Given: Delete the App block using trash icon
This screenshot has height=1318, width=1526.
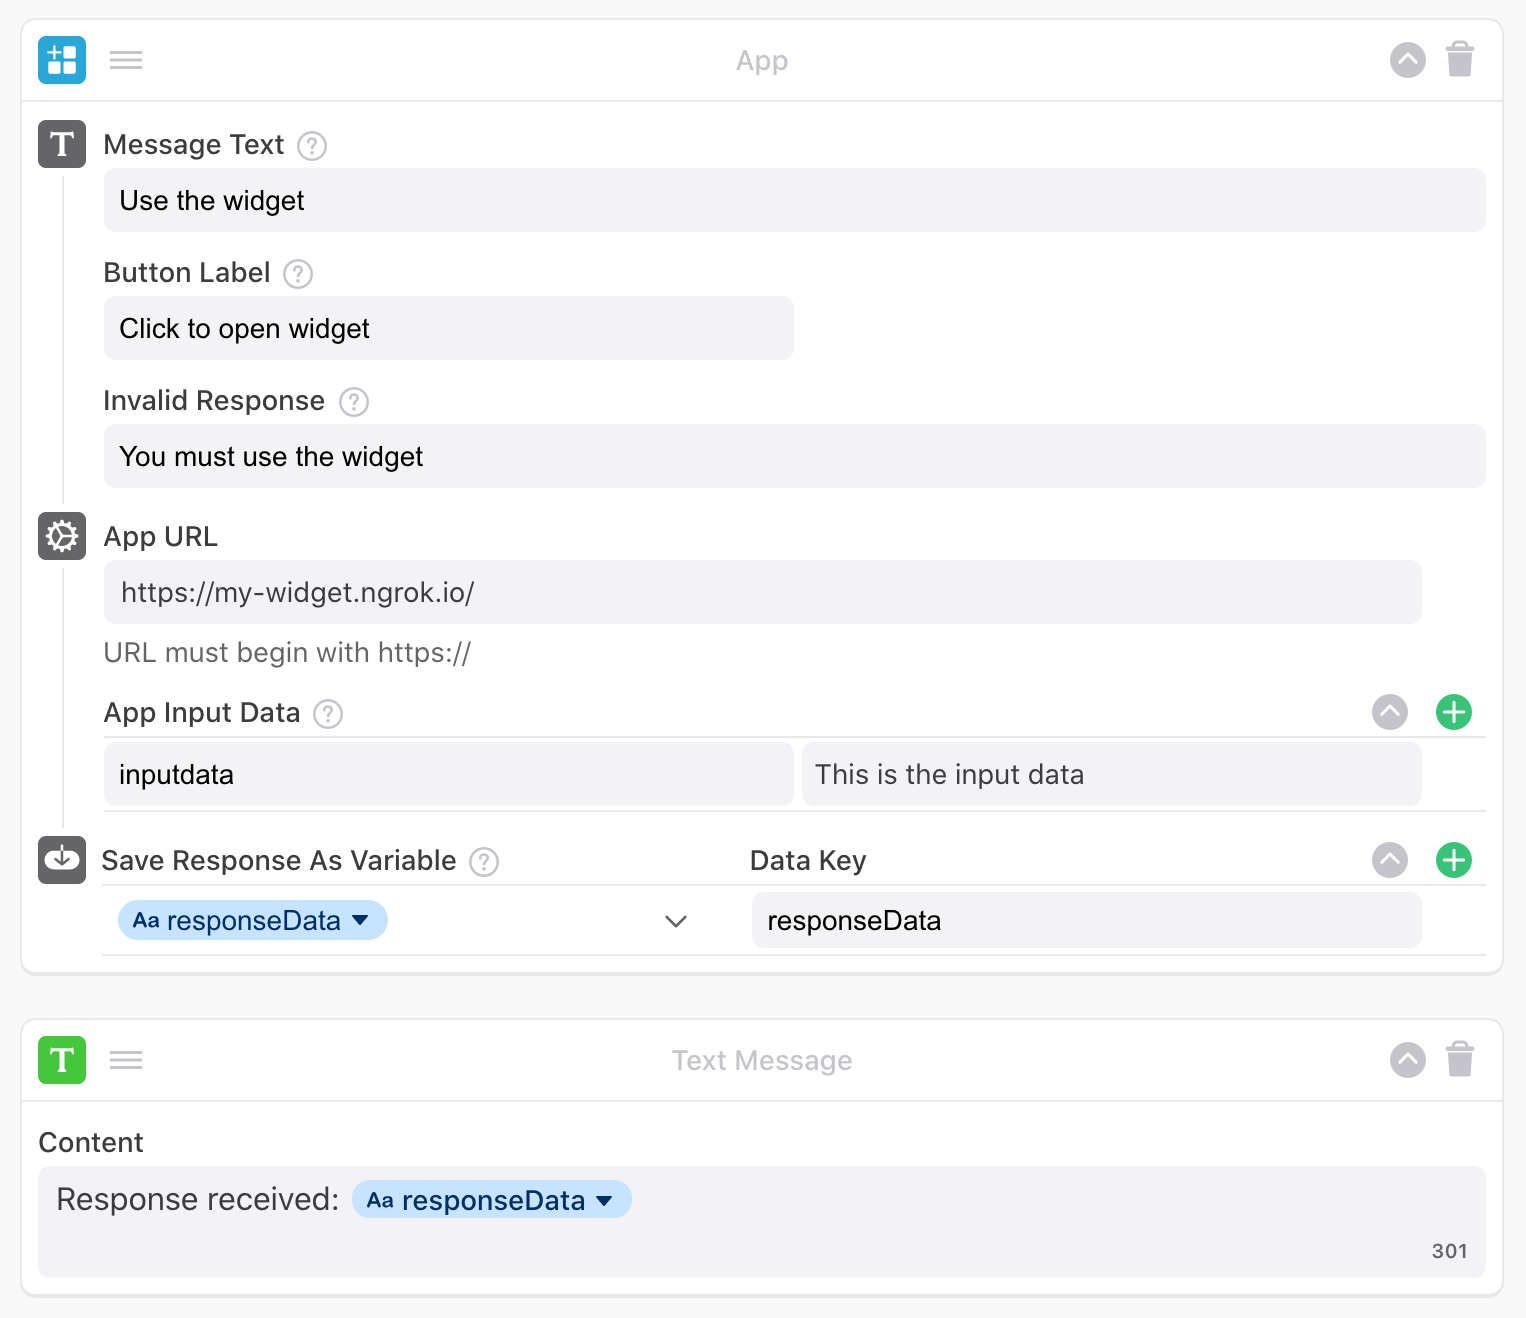Looking at the screenshot, I should (1460, 60).
